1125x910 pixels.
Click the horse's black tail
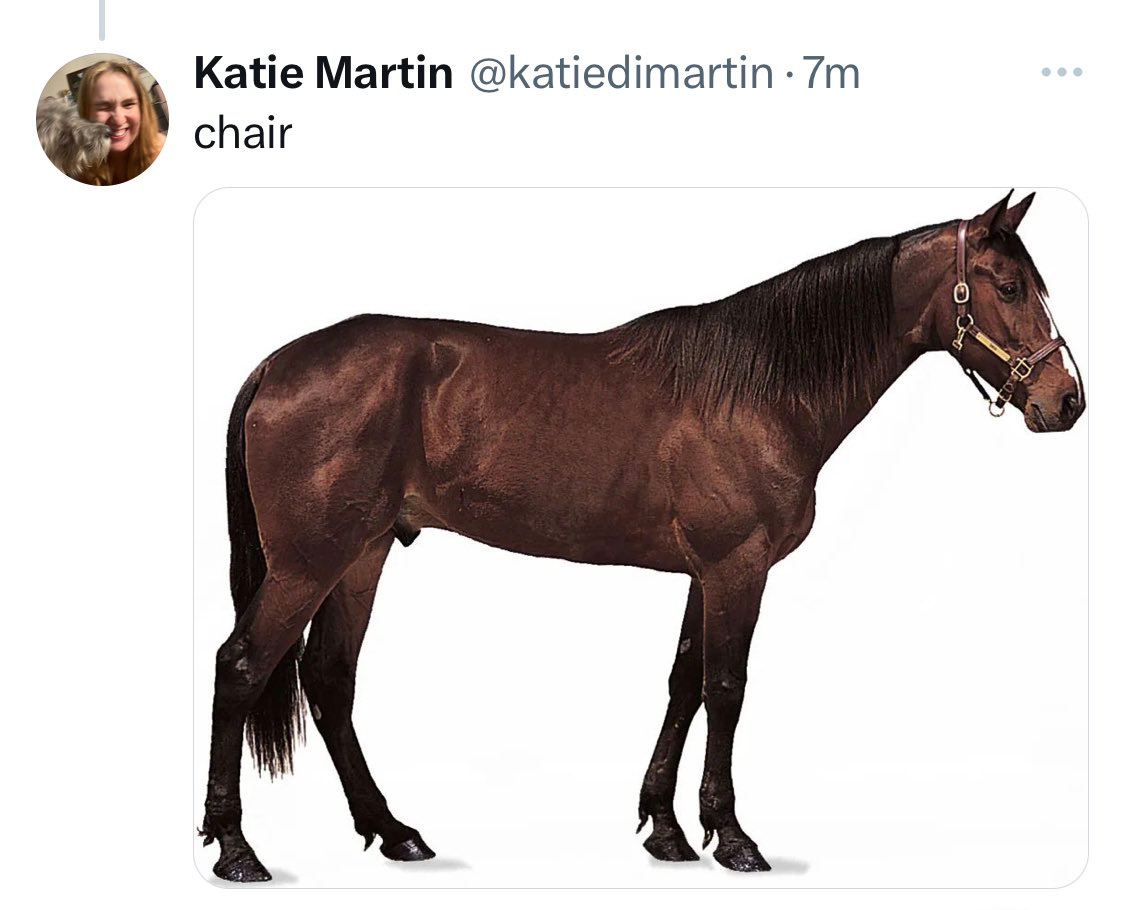click(x=258, y=574)
